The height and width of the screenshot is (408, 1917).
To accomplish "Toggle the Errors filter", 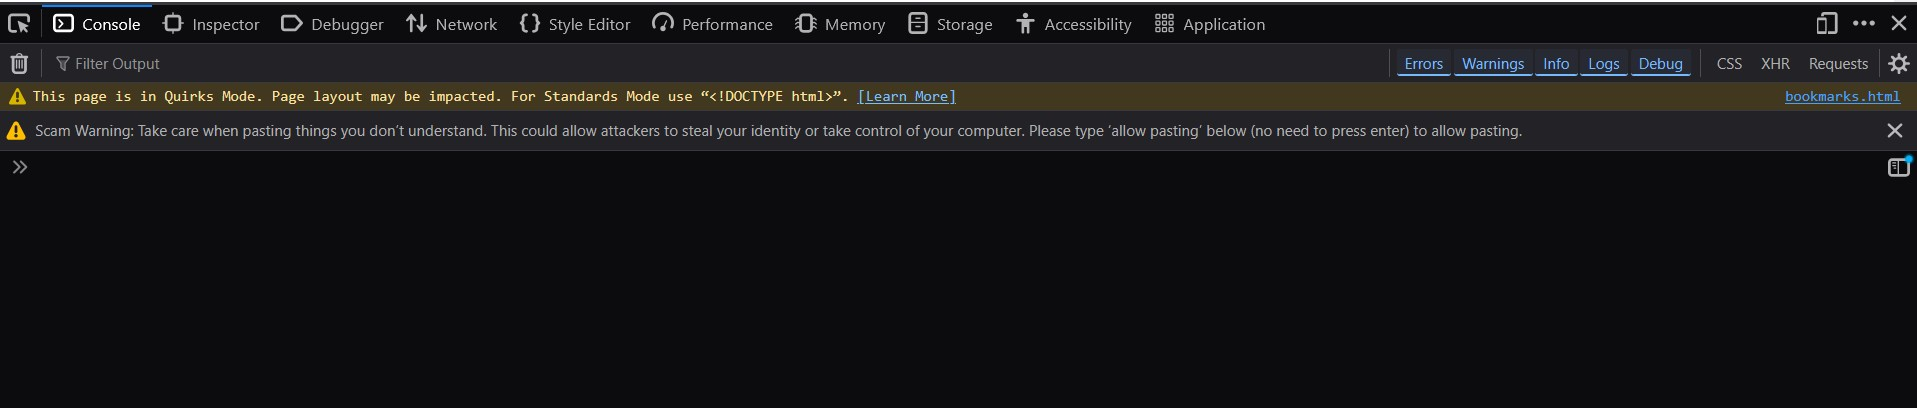I will pos(1423,64).
